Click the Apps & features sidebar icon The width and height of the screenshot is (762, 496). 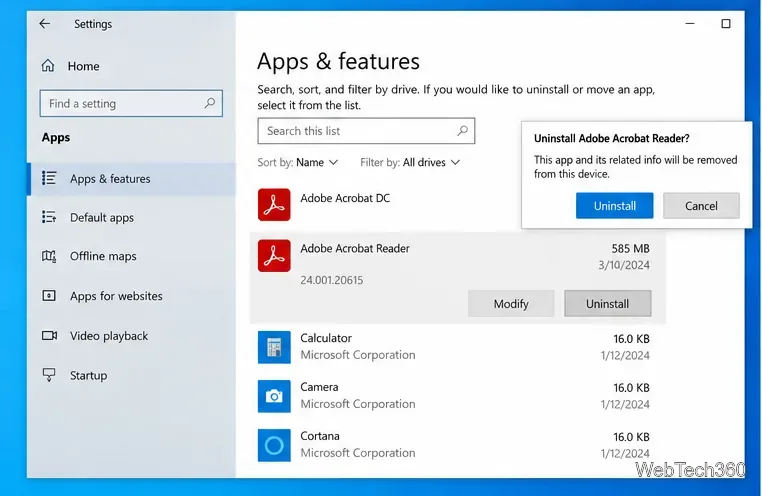(x=49, y=178)
